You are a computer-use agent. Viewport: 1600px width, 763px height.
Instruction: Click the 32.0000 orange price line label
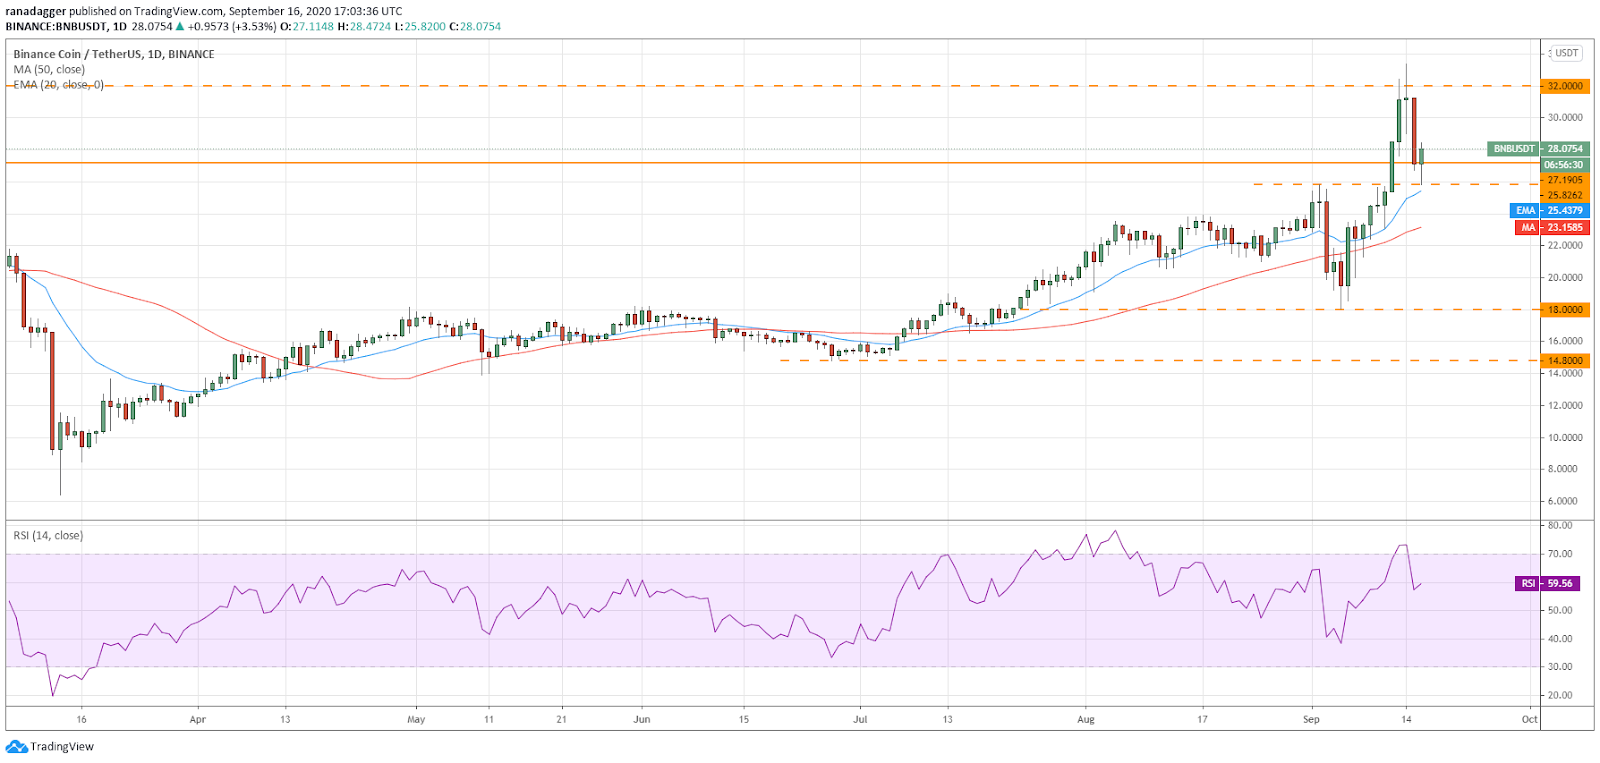coord(1564,86)
